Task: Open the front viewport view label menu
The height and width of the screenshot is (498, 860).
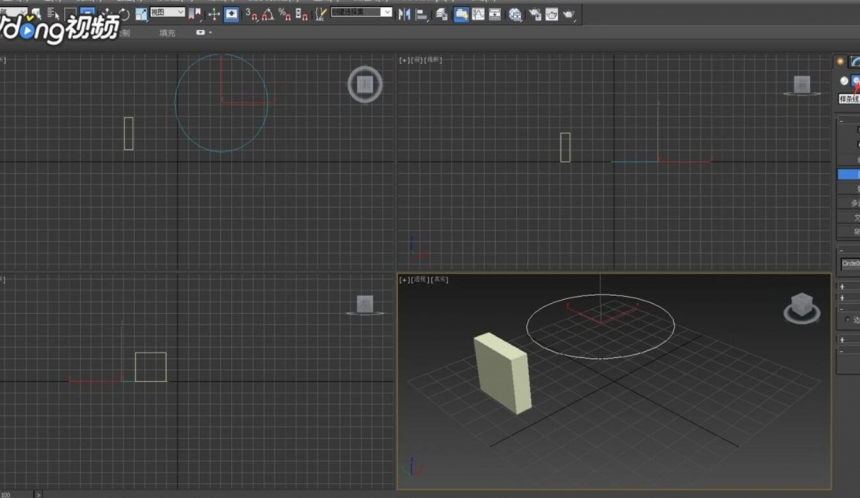Action: coord(416,60)
